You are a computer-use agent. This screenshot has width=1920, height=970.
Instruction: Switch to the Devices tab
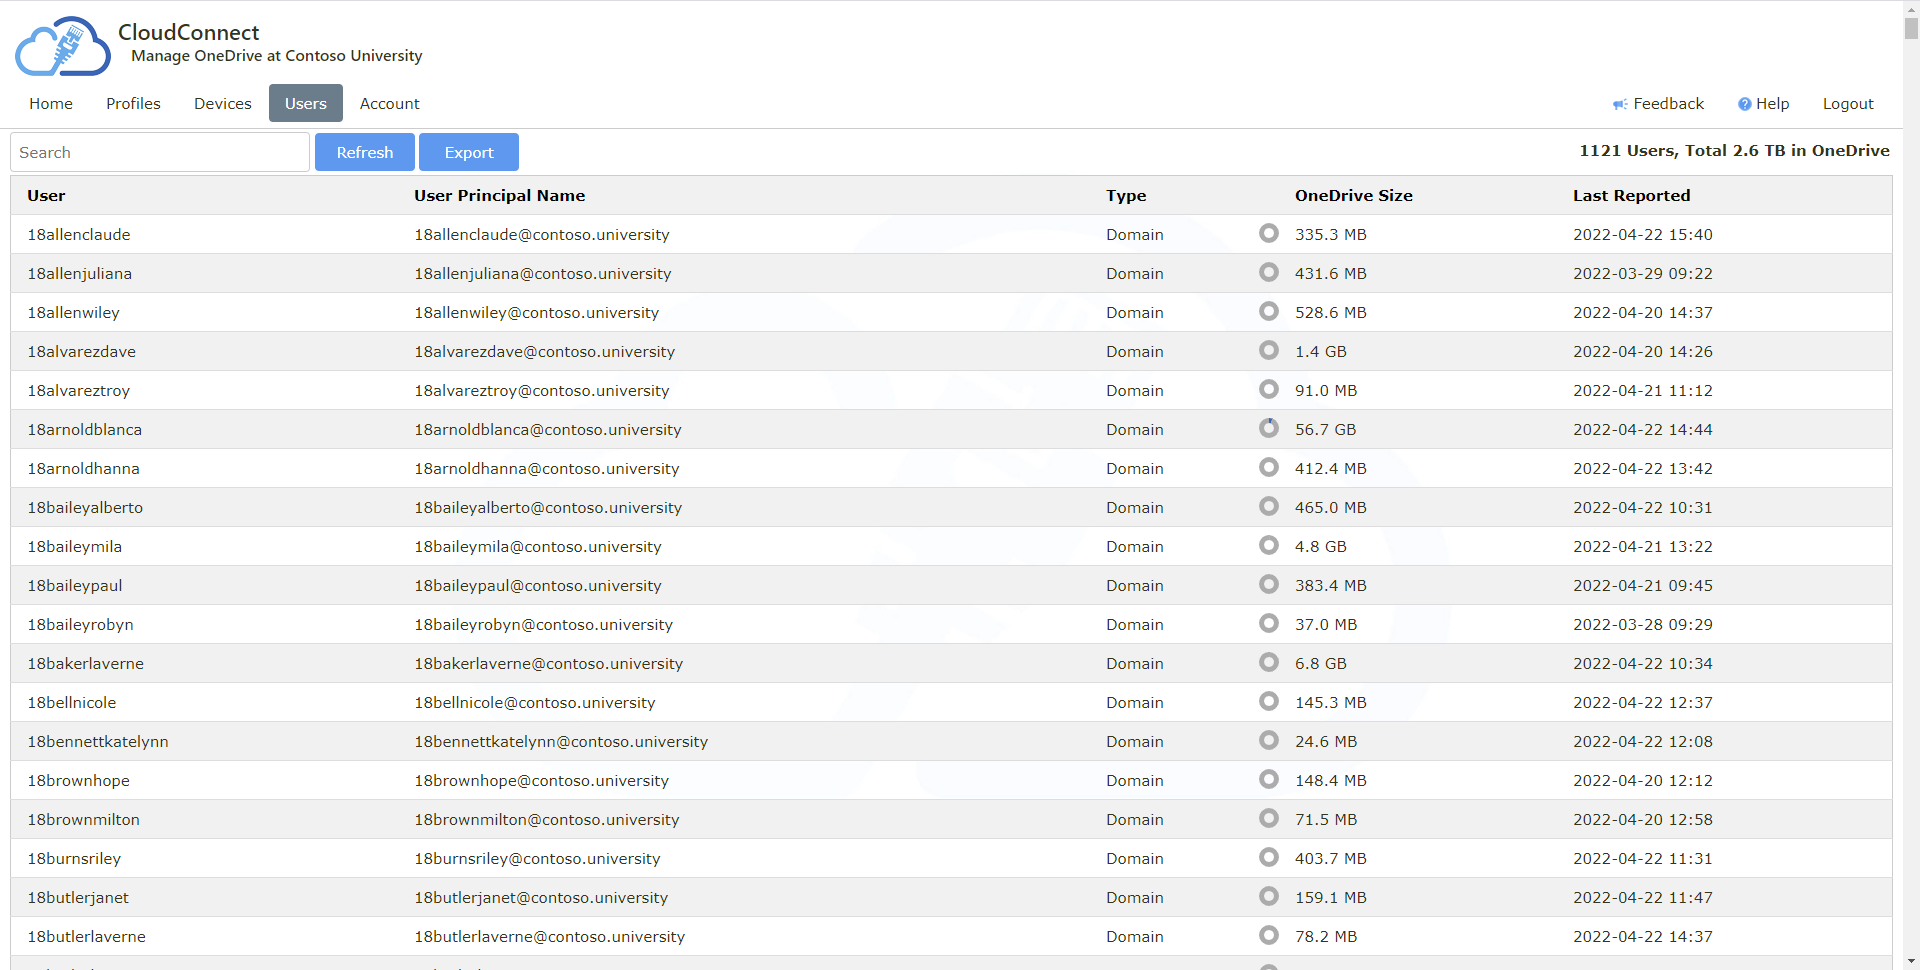click(222, 104)
